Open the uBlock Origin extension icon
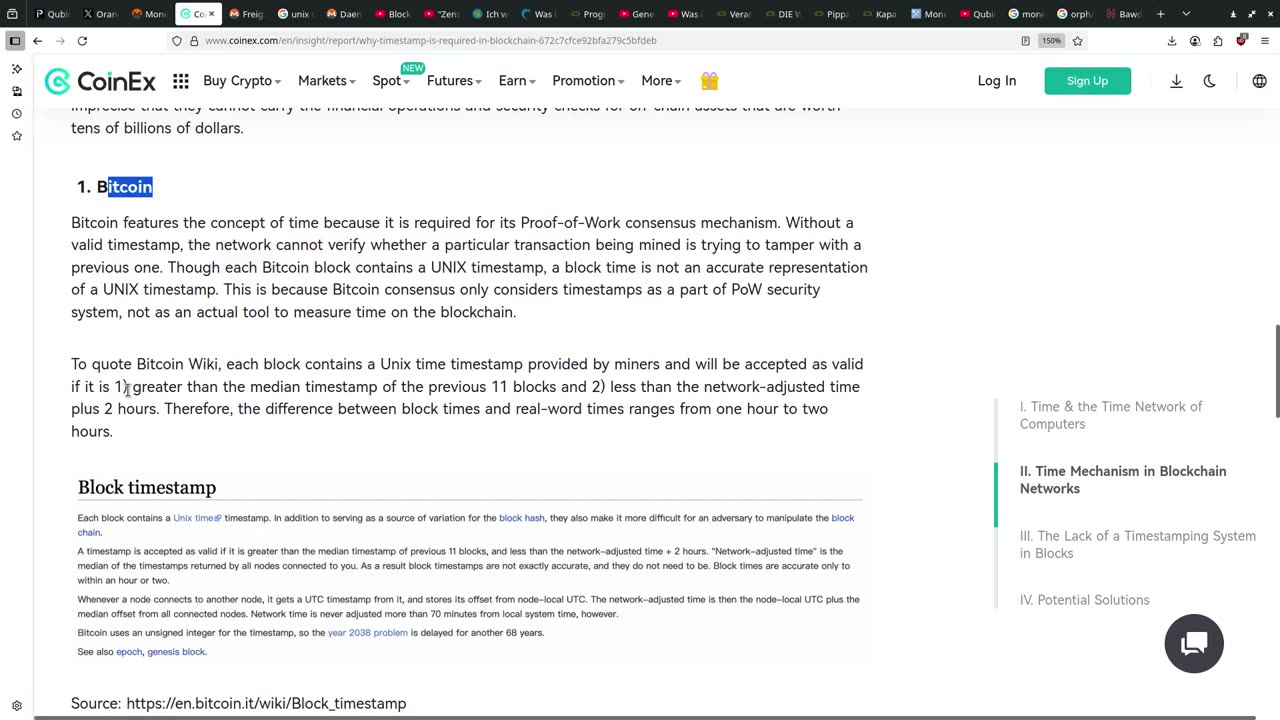 click(1241, 41)
